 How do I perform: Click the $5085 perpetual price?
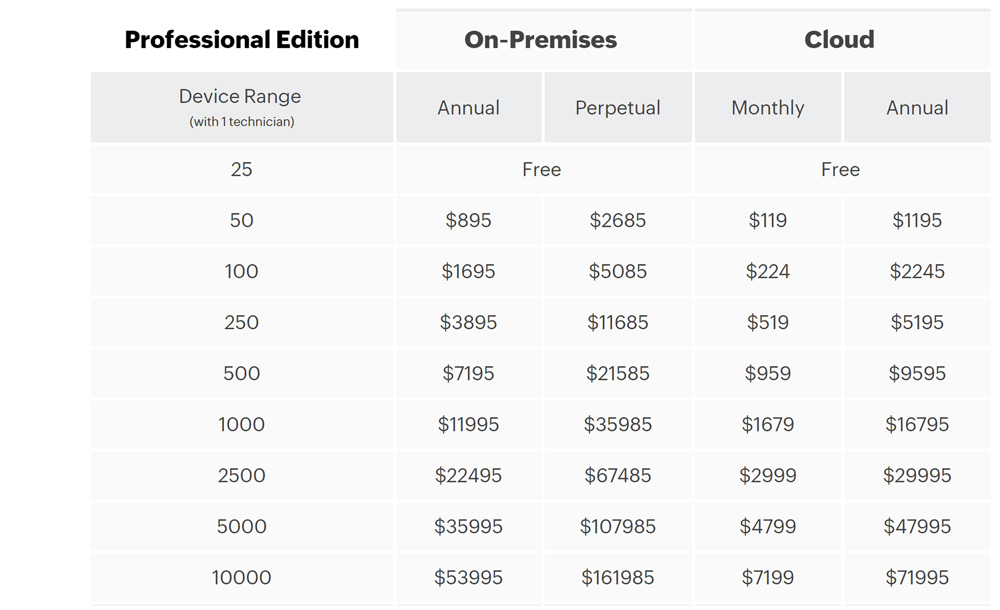coord(618,272)
